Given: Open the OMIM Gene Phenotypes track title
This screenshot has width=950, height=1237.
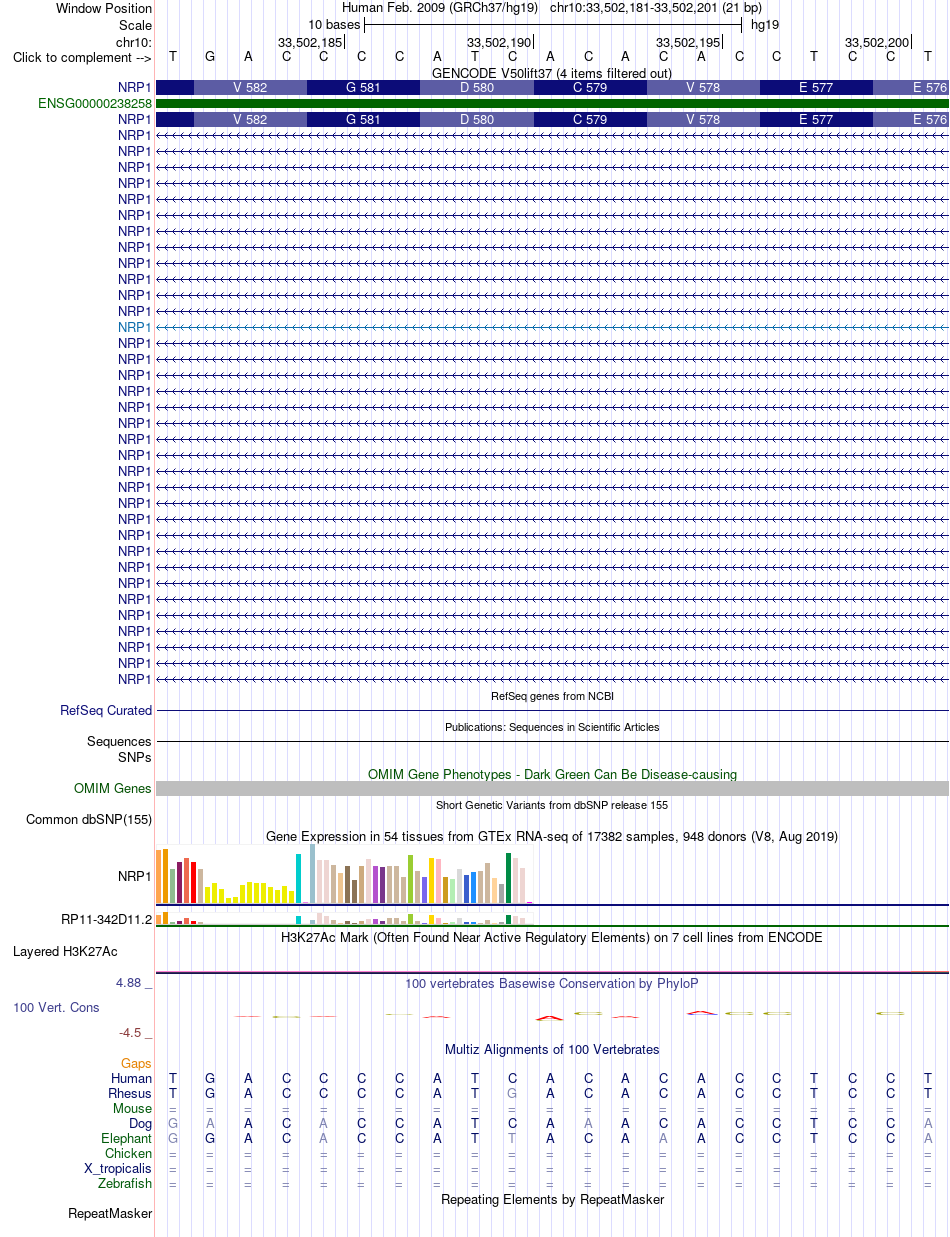Looking at the screenshot, I should click(552, 774).
